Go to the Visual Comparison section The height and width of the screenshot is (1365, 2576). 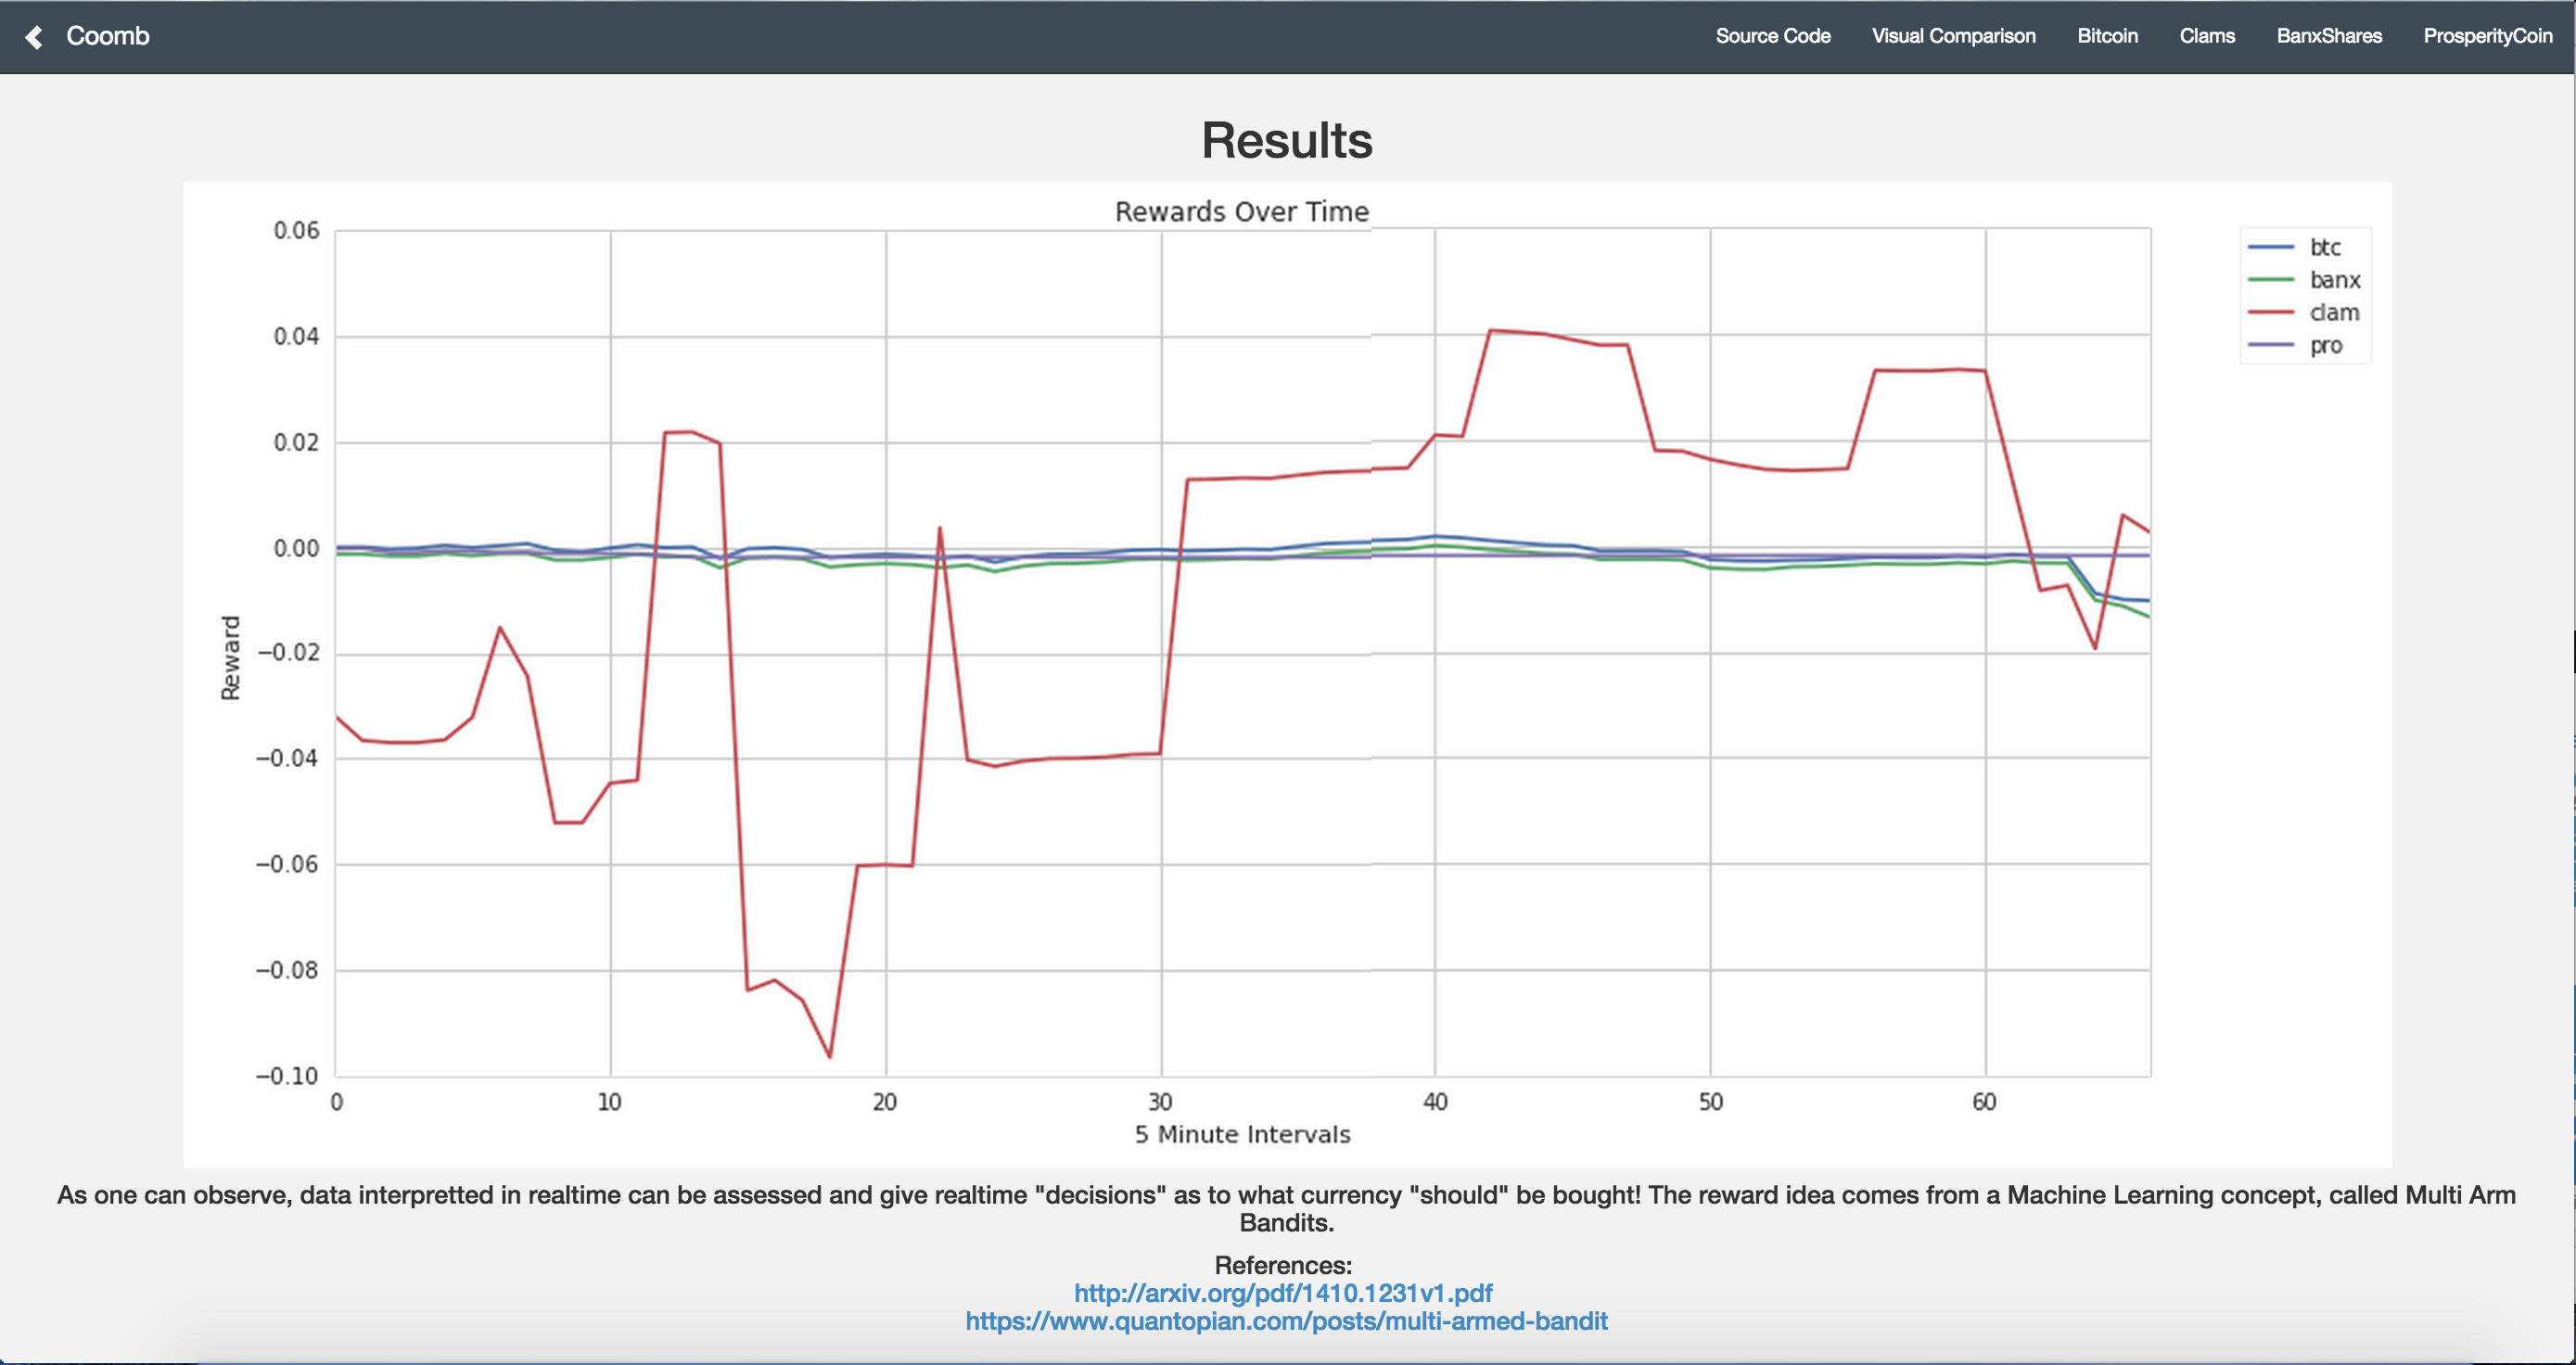(1953, 36)
